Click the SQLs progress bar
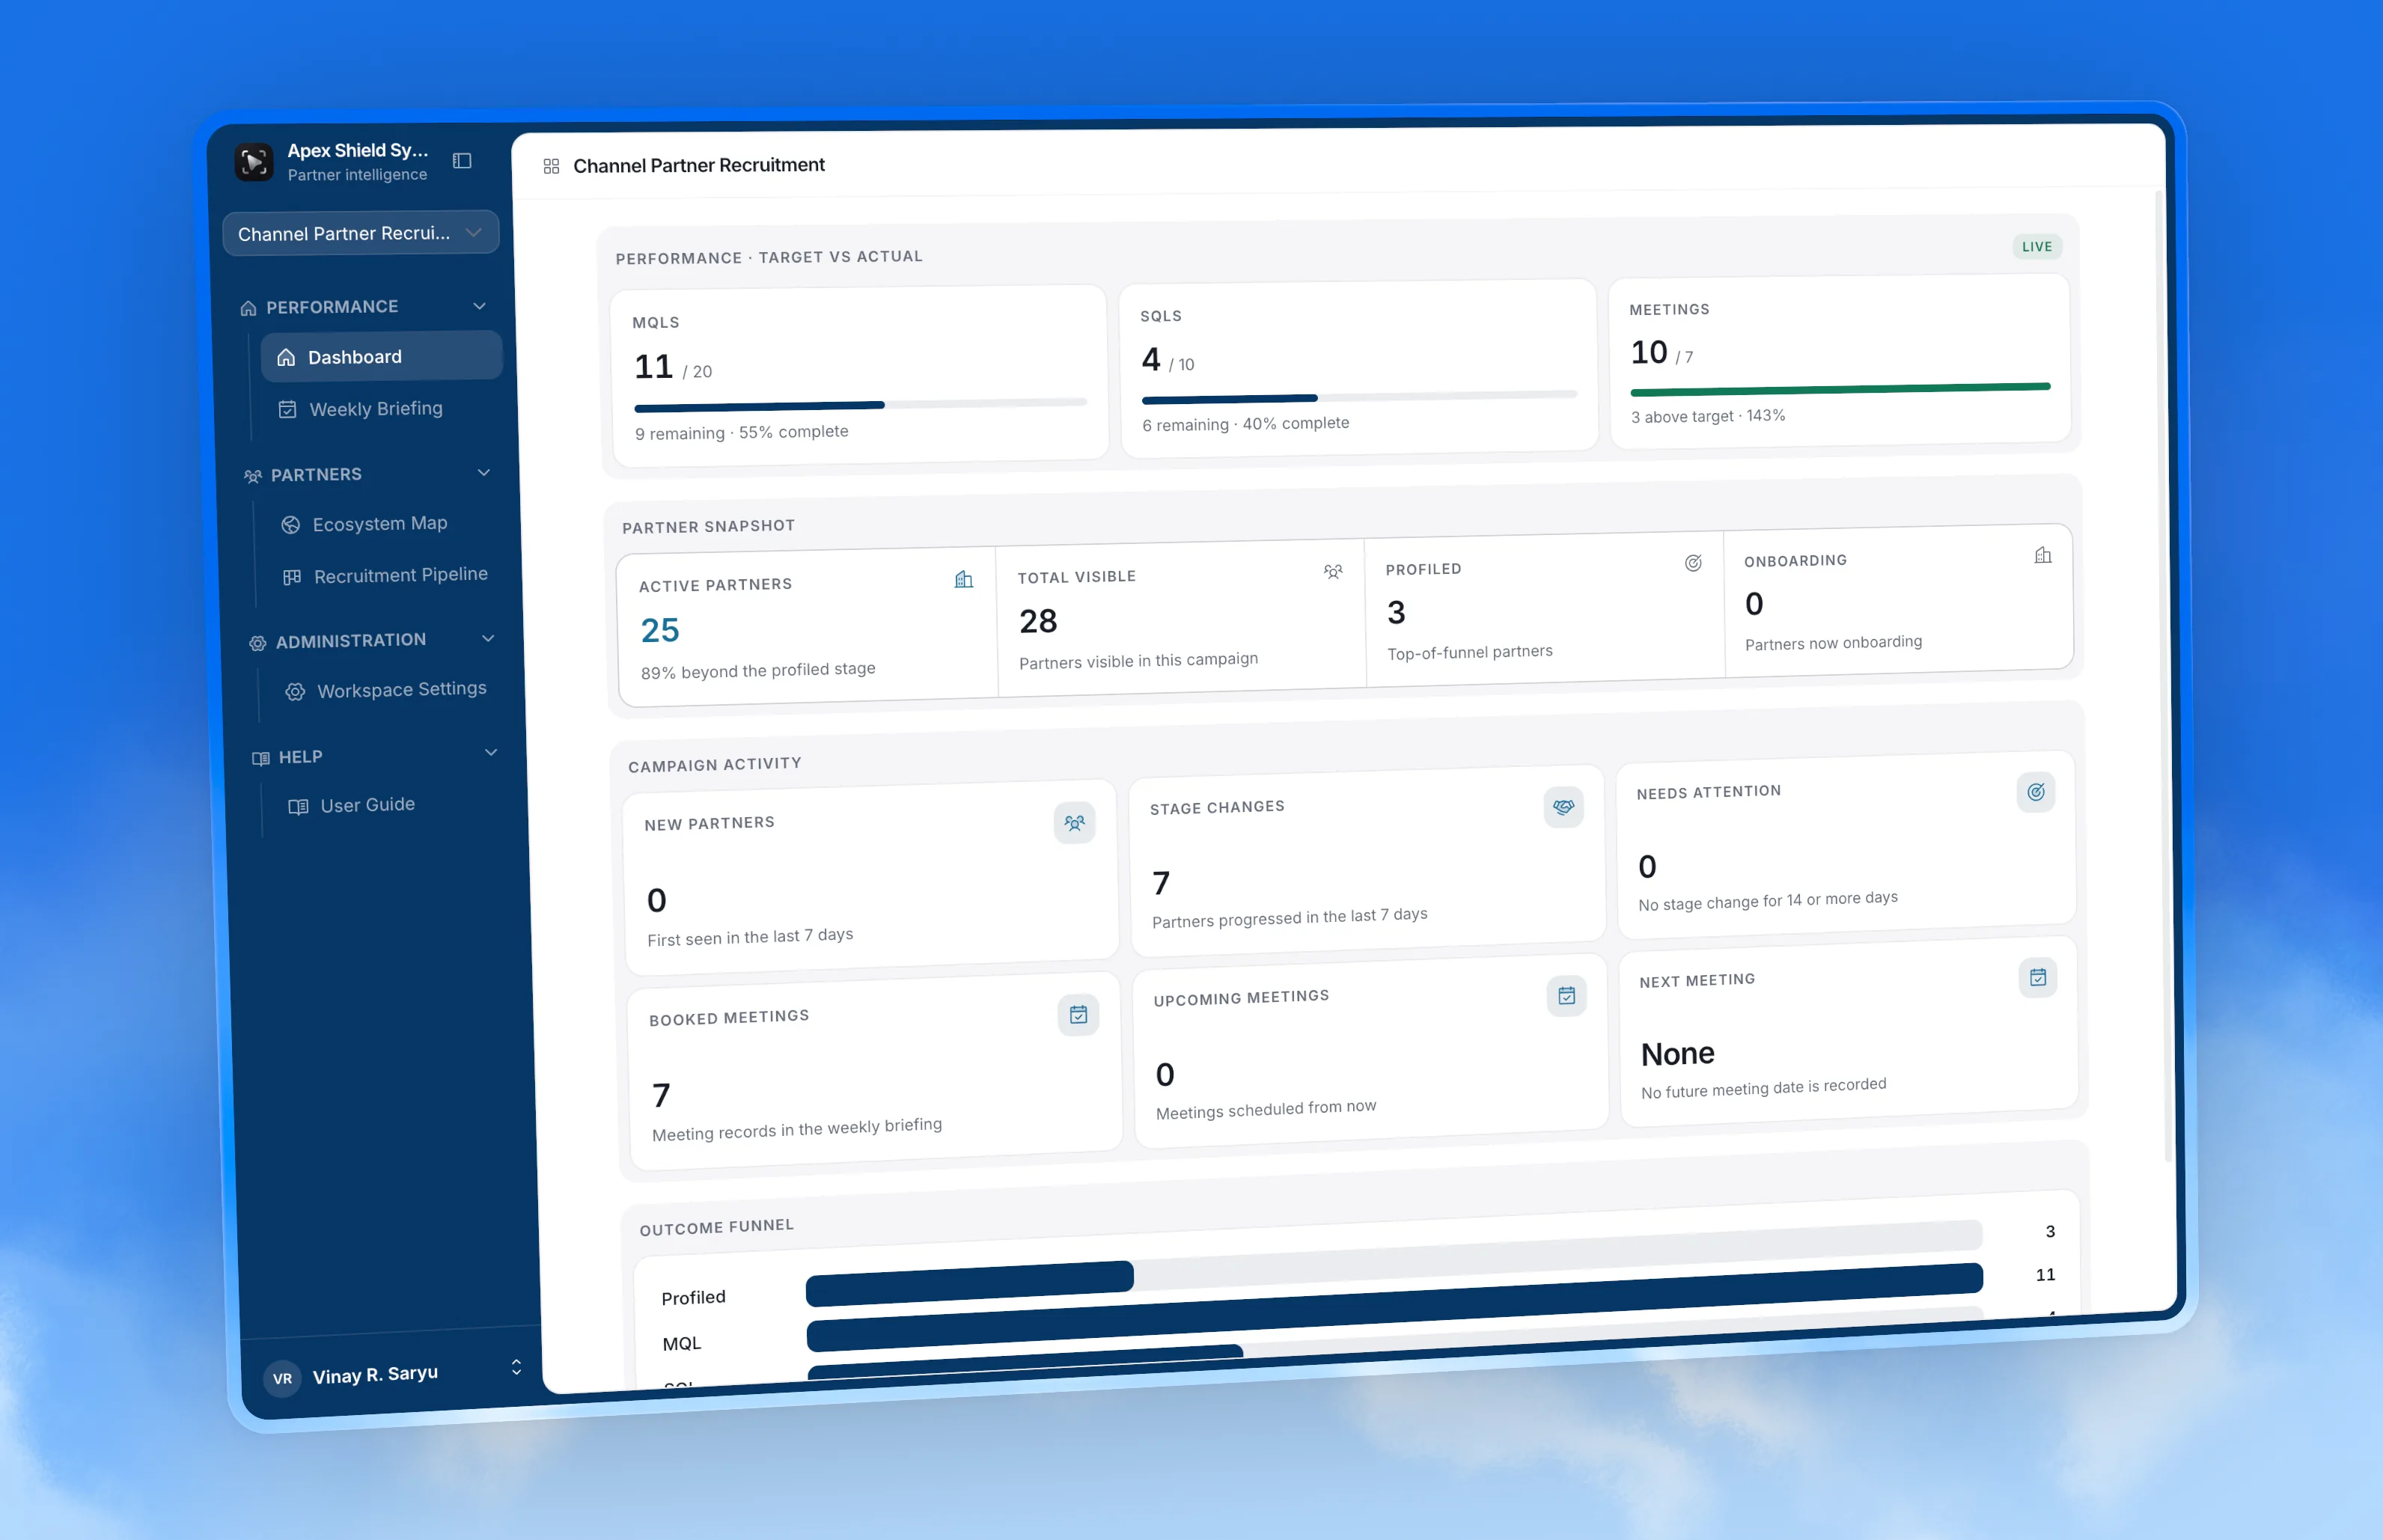Image resolution: width=2383 pixels, height=1540 pixels. (1359, 396)
